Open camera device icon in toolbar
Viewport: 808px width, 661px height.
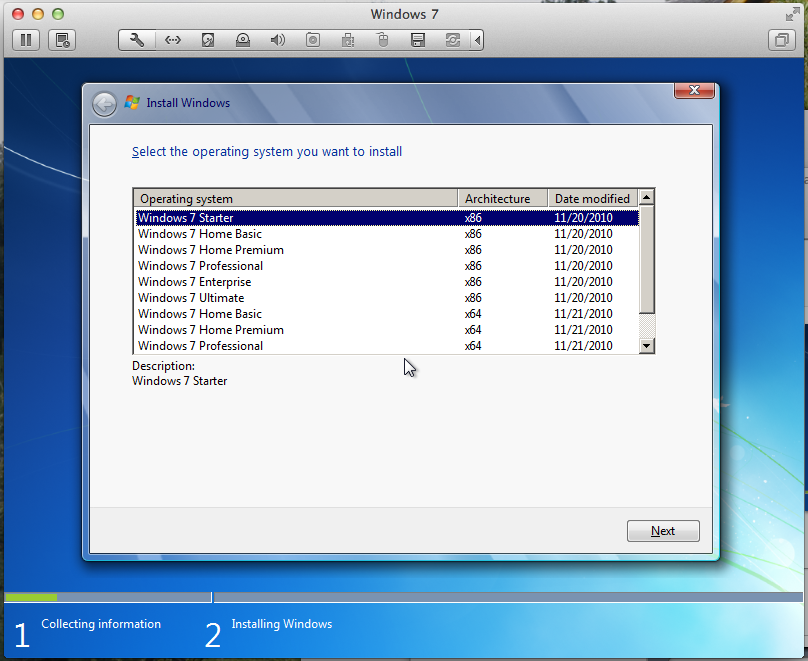tap(313, 40)
